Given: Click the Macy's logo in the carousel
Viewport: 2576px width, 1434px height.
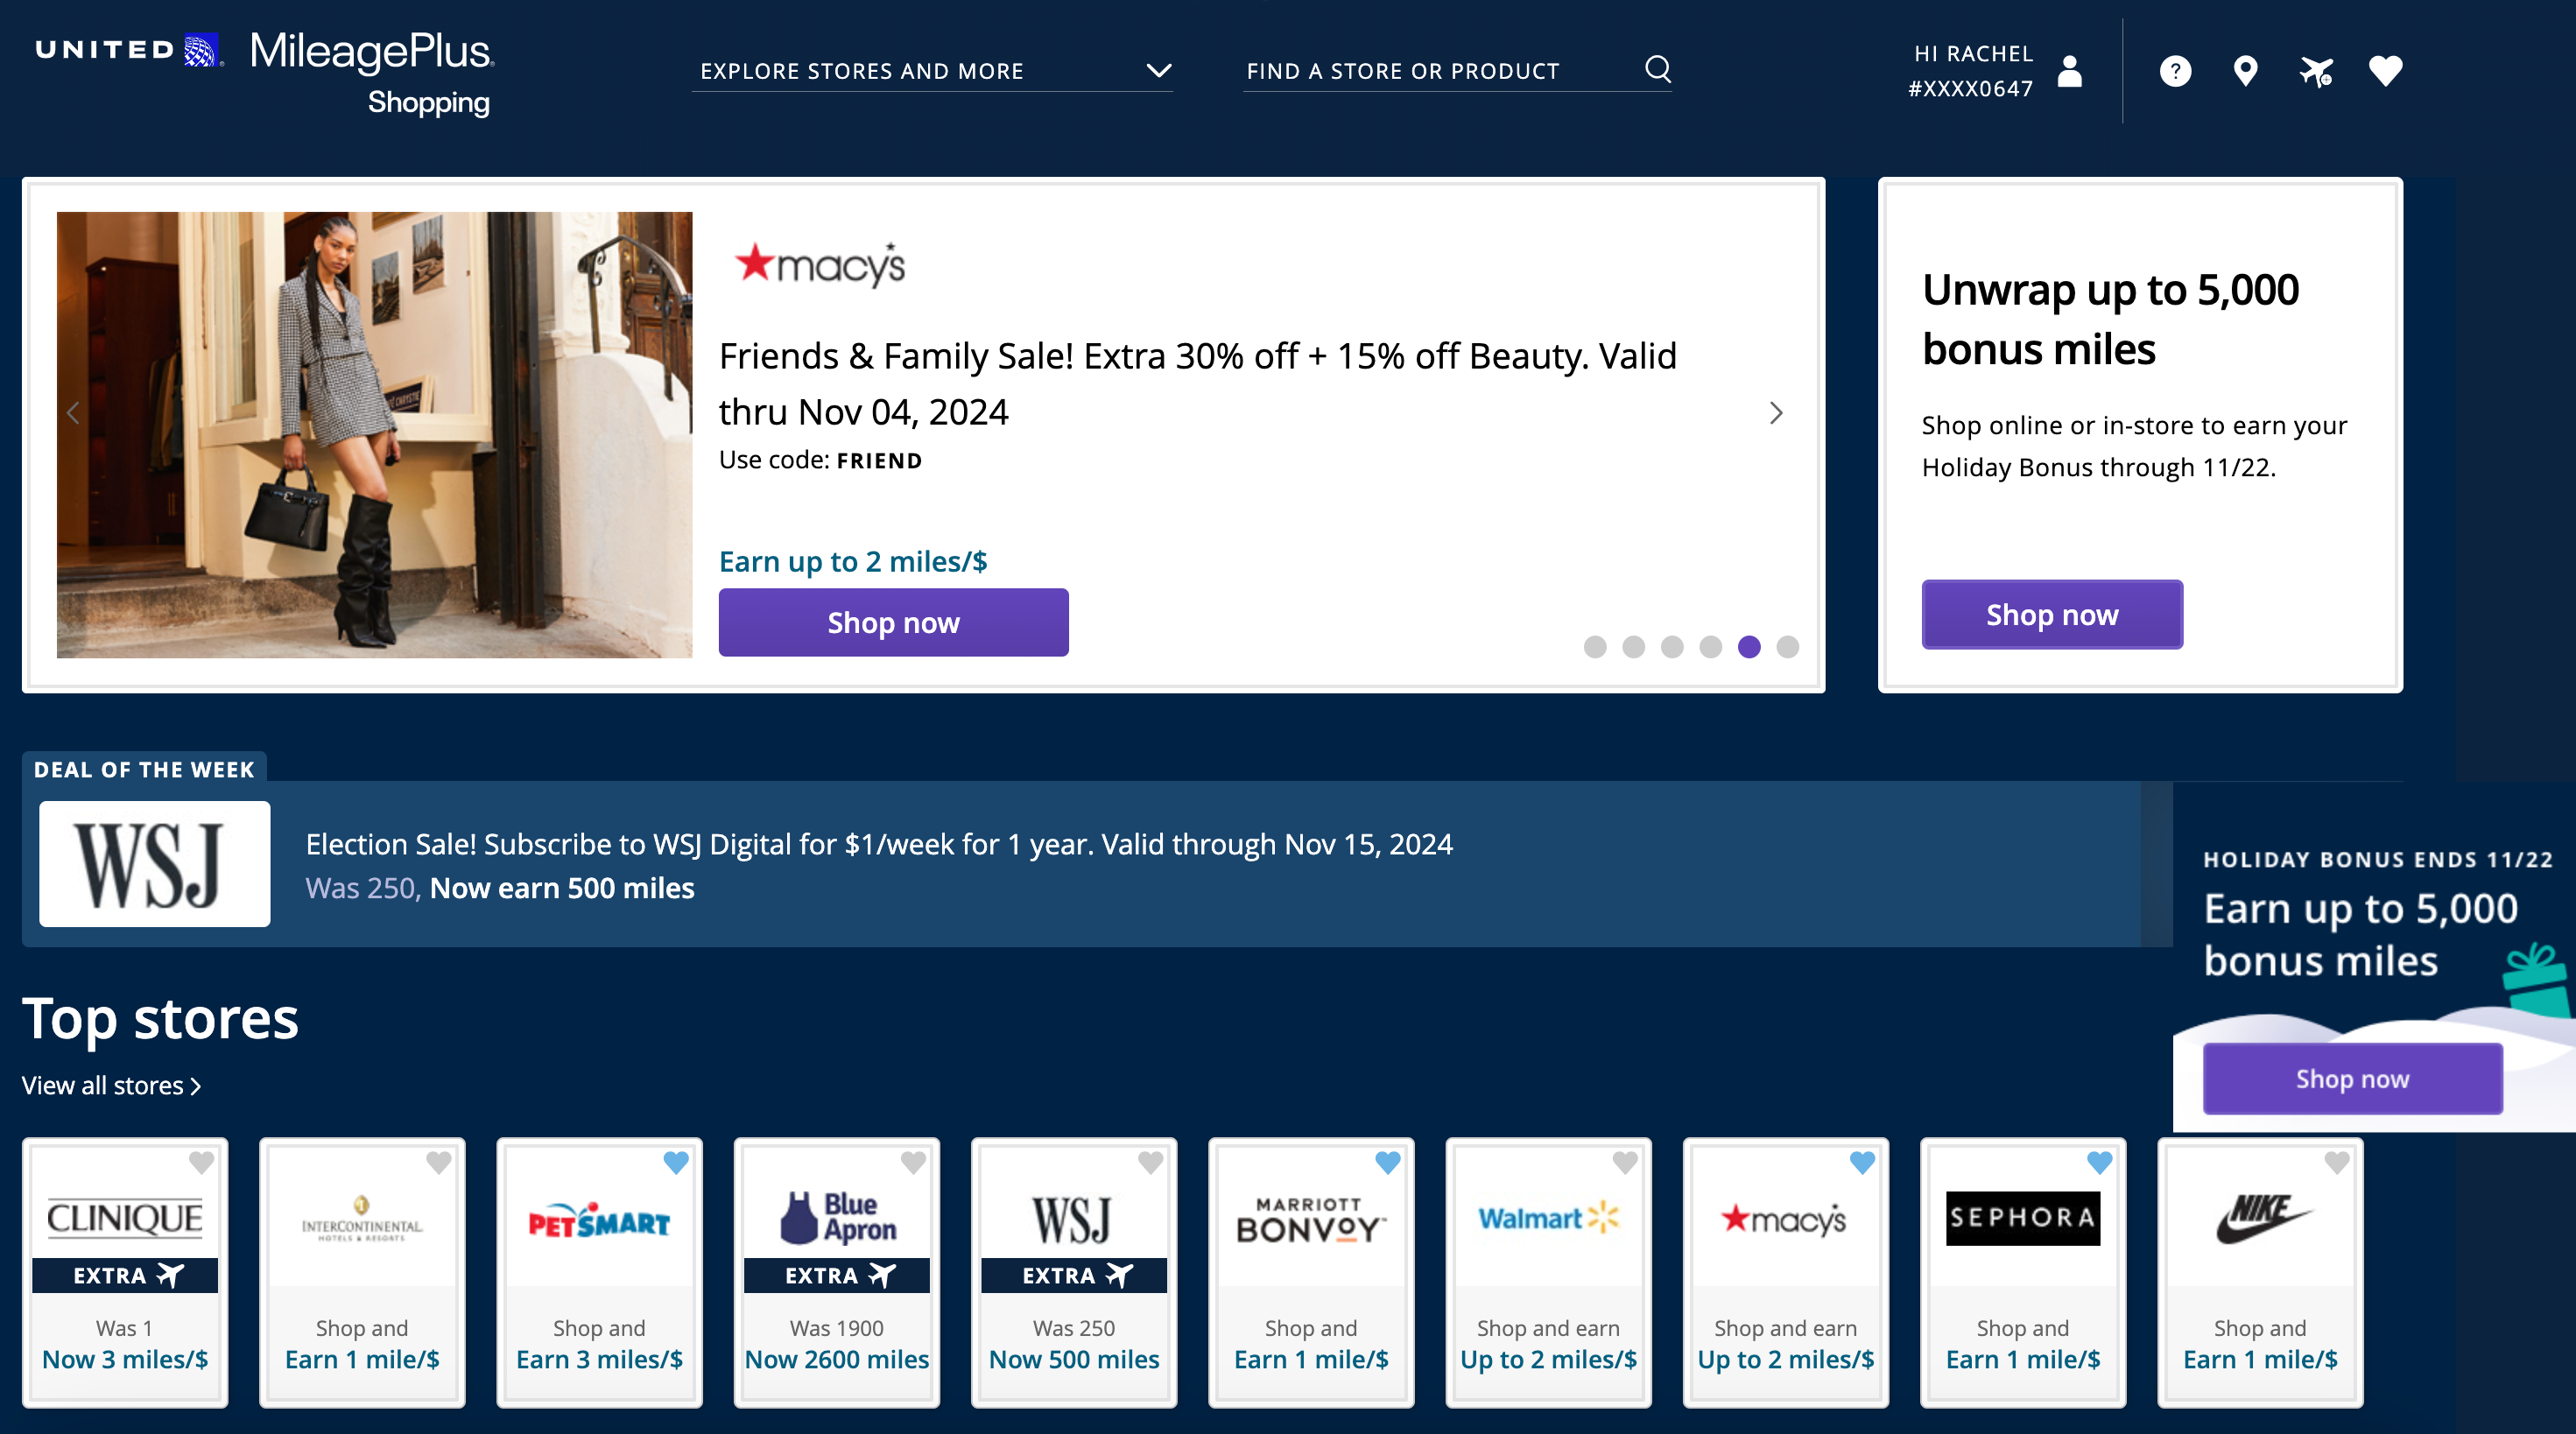Looking at the screenshot, I should pyautogui.click(x=820, y=265).
